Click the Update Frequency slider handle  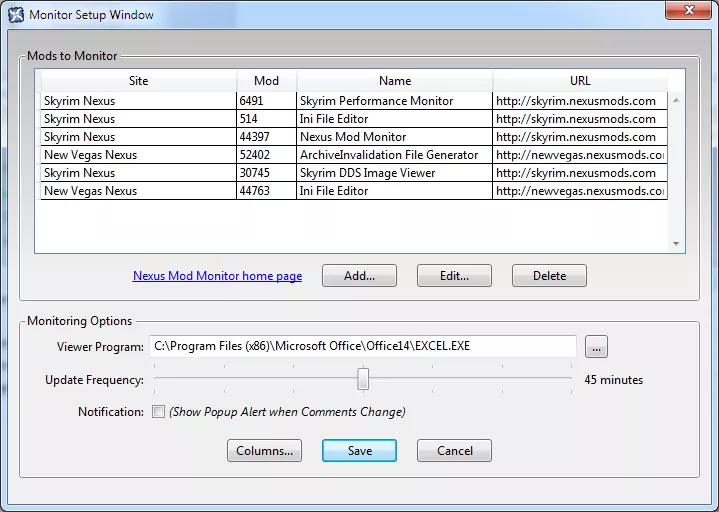363,379
